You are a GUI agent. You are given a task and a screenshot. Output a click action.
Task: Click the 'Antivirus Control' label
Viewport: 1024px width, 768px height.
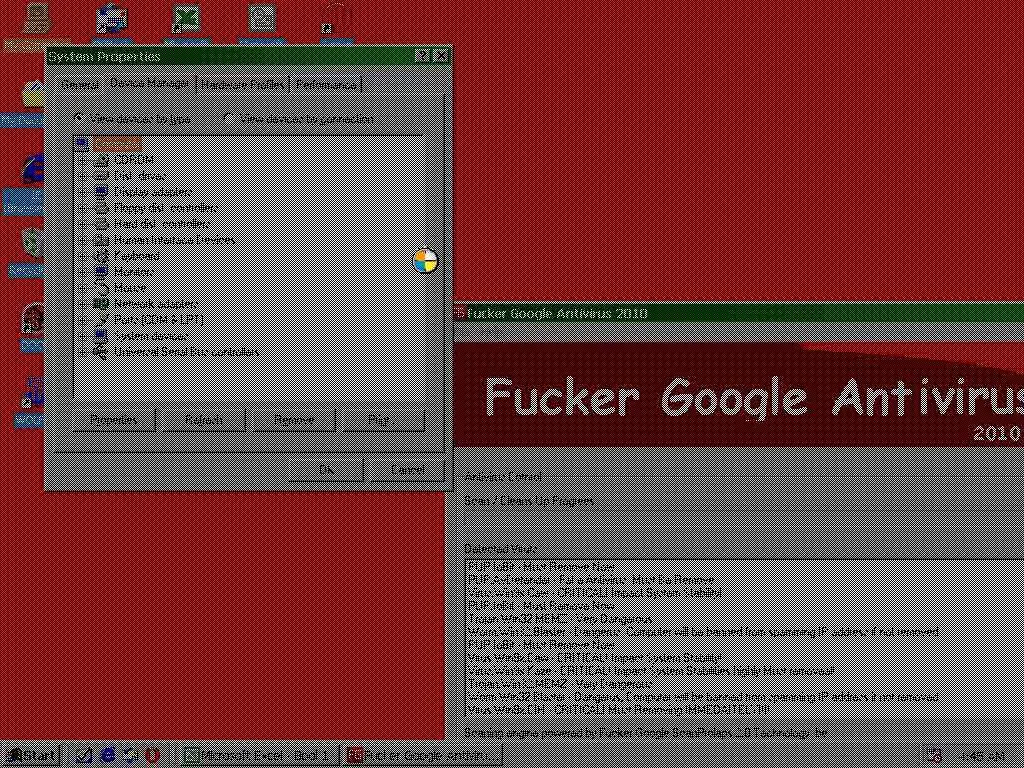point(503,477)
